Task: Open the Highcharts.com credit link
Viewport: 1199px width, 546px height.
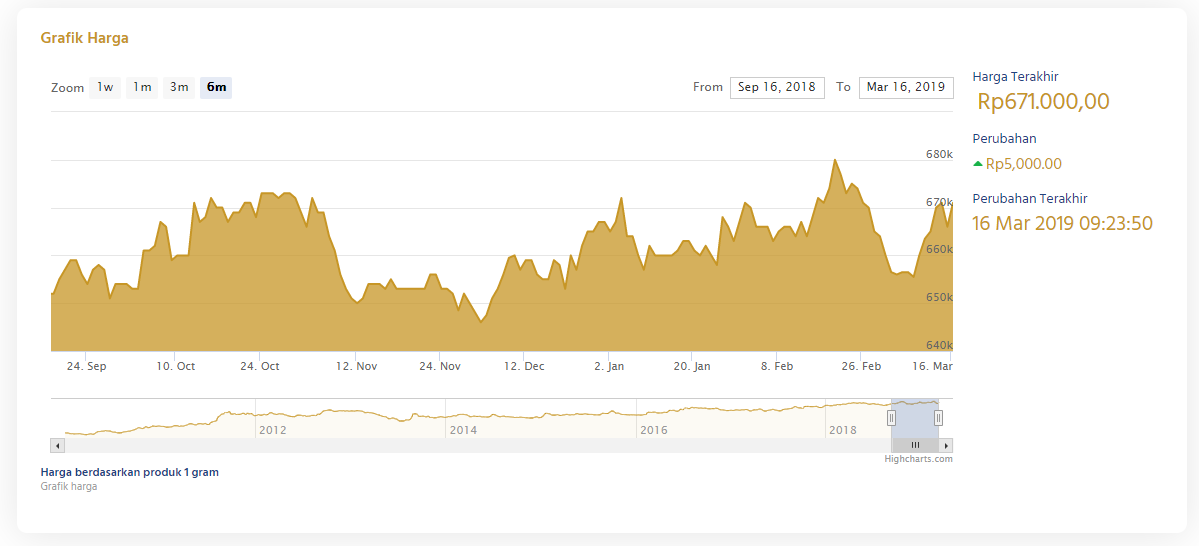Action: click(918, 459)
